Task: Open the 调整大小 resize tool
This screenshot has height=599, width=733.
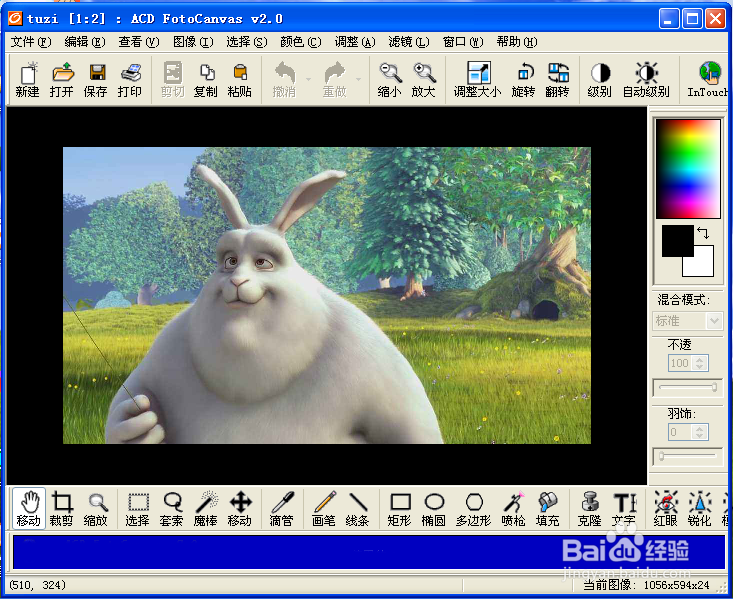Action: coord(477,79)
